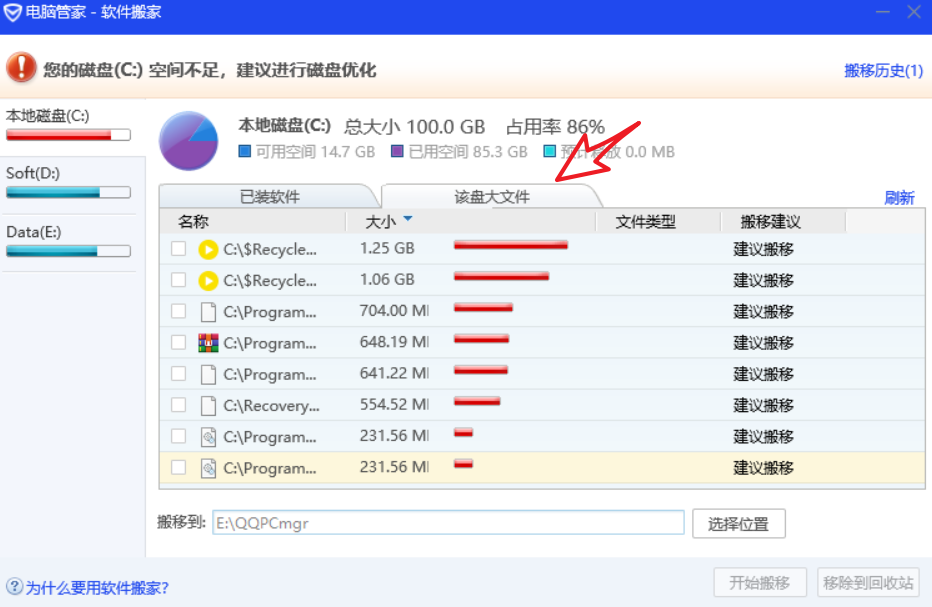Sort by the size column arrow
932x607 pixels.
(x=408, y=219)
